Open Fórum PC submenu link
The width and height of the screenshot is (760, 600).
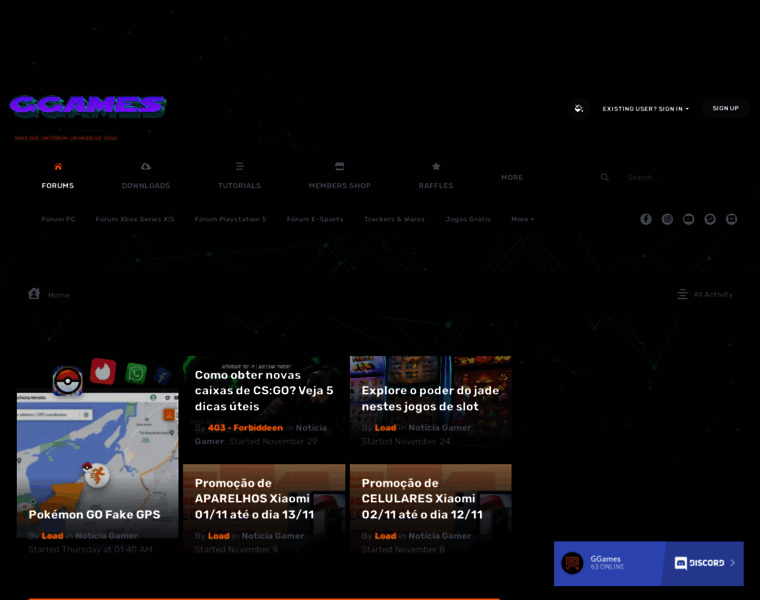click(58, 219)
